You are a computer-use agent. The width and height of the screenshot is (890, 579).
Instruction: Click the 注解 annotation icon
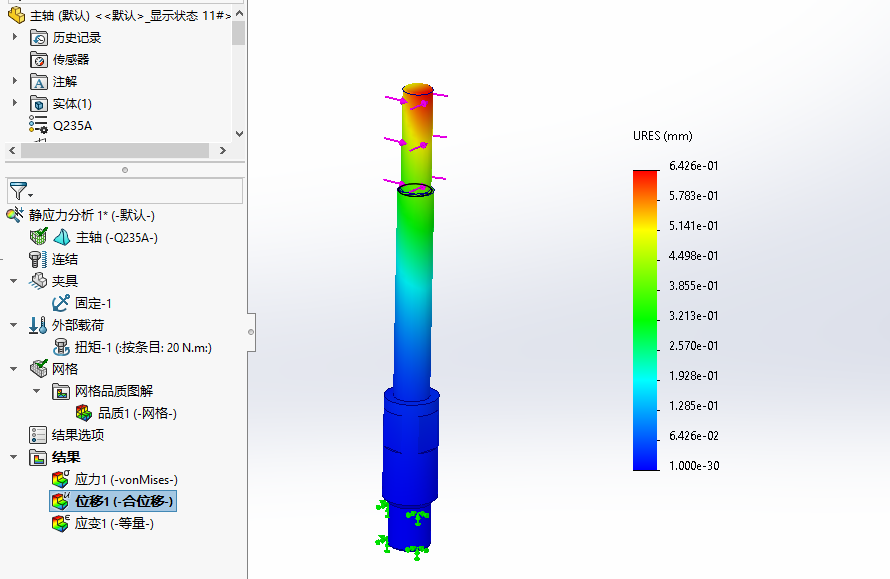[39, 82]
